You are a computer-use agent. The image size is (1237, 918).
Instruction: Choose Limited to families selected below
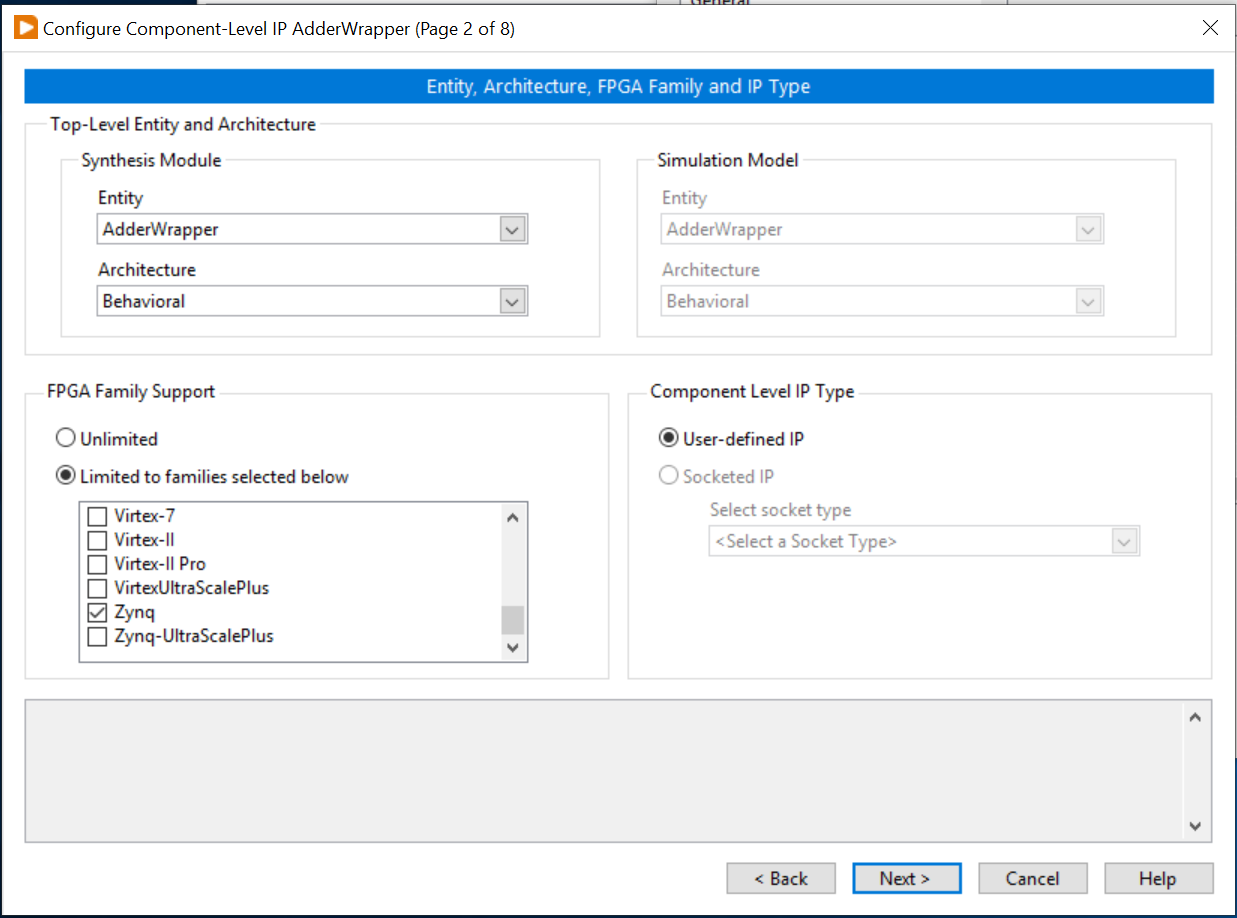click(65, 475)
